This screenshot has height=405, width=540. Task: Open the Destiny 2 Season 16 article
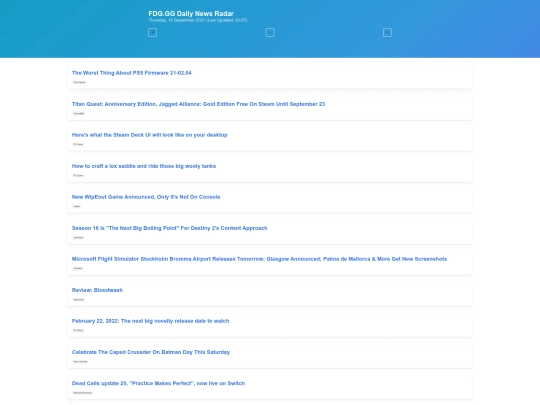click(x=169, y=228)
